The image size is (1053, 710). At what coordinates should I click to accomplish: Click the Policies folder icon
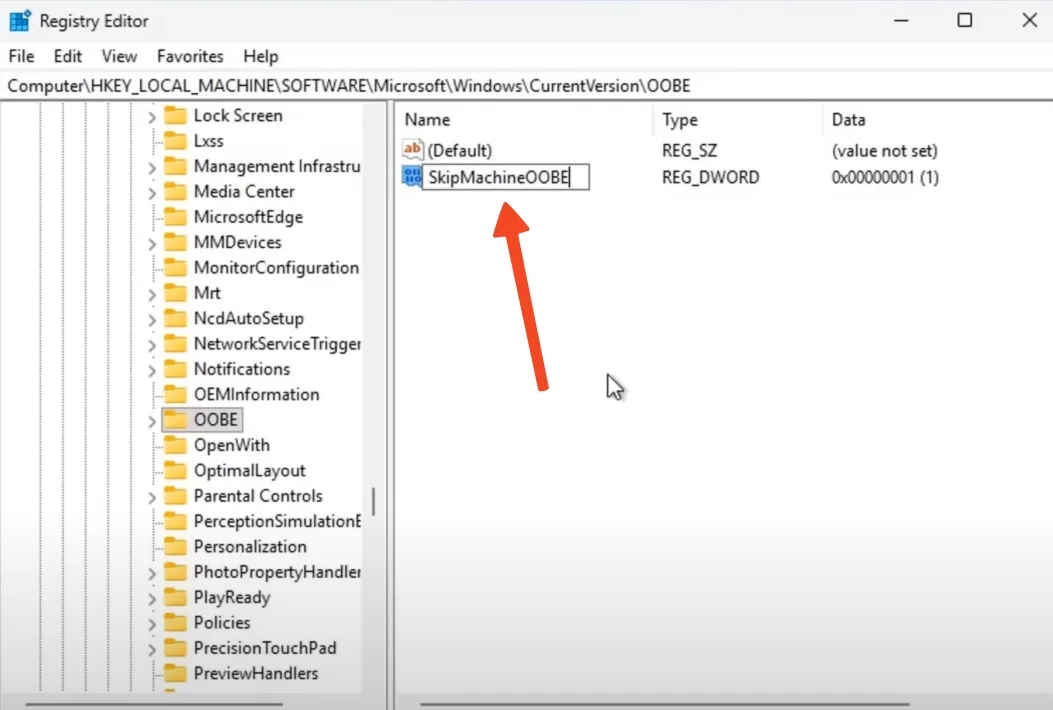pos(176,623)
